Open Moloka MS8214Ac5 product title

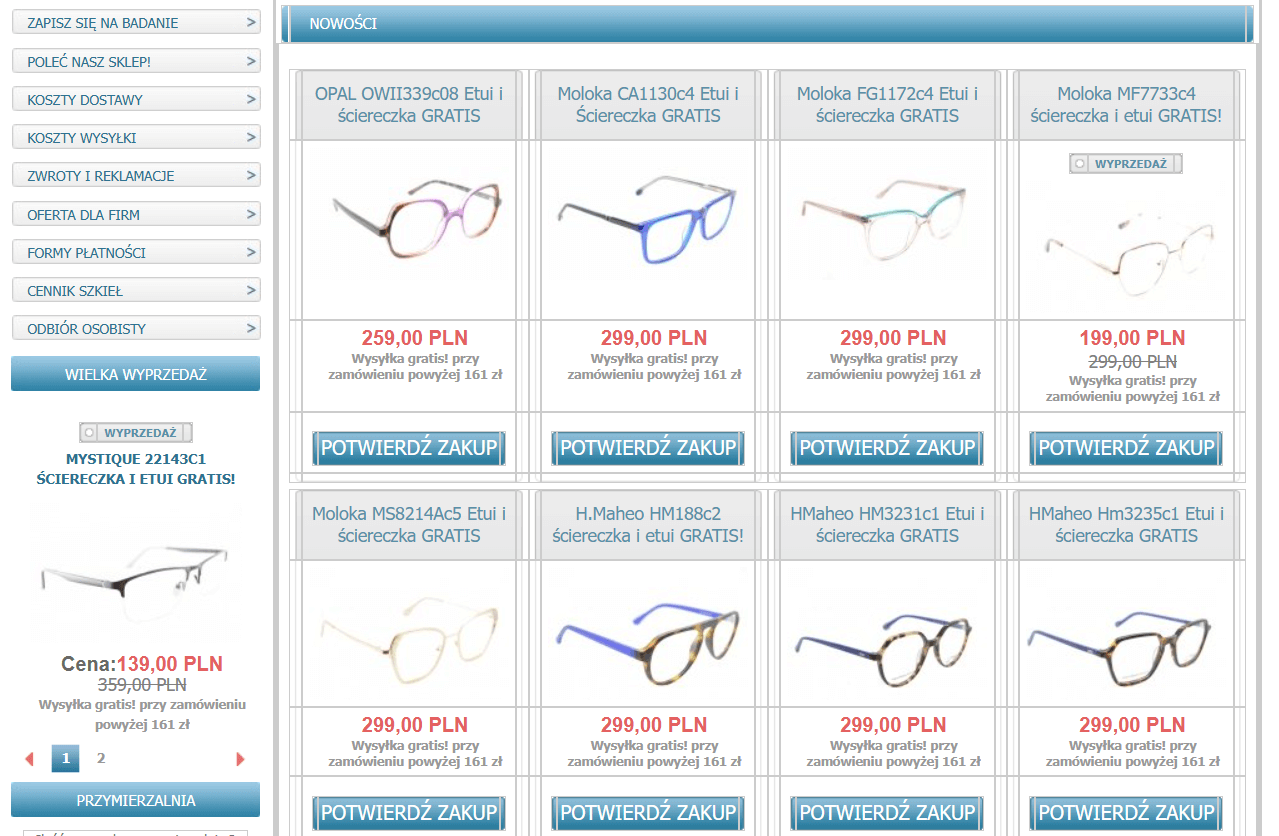click(409, 525)
